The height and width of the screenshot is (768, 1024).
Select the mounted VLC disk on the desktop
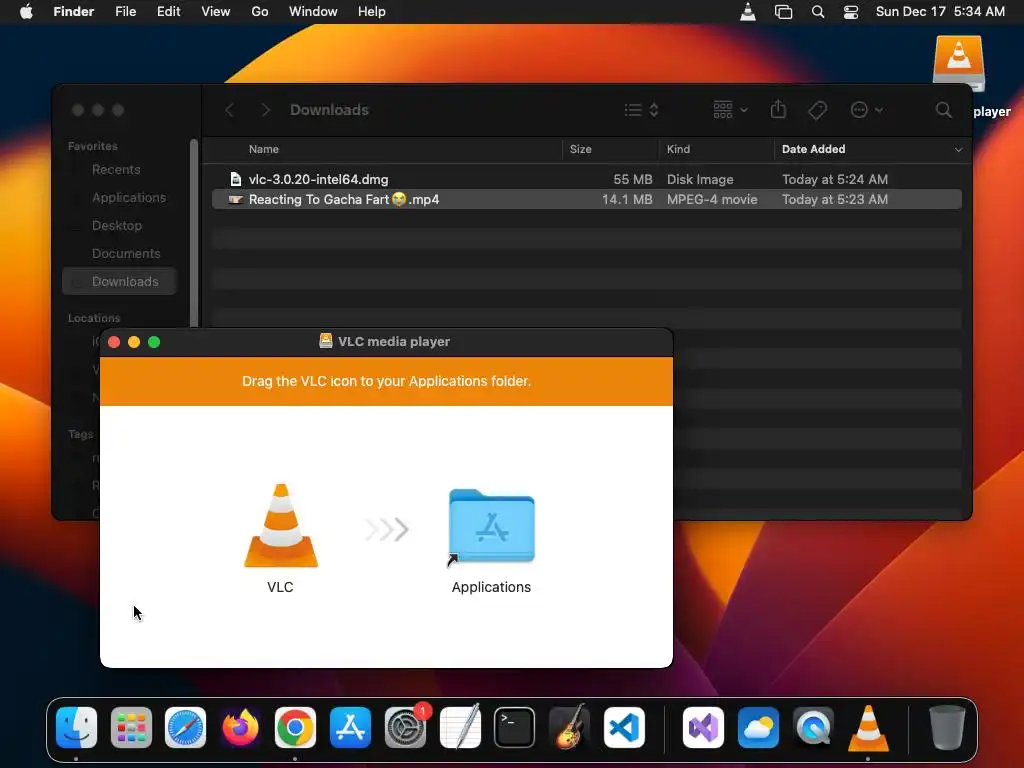(x=959, y=63)
